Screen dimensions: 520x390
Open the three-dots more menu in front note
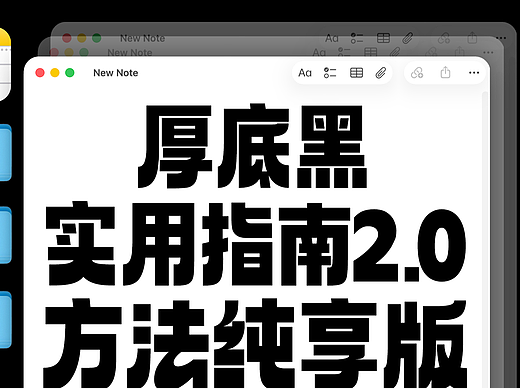coord(474,73)
